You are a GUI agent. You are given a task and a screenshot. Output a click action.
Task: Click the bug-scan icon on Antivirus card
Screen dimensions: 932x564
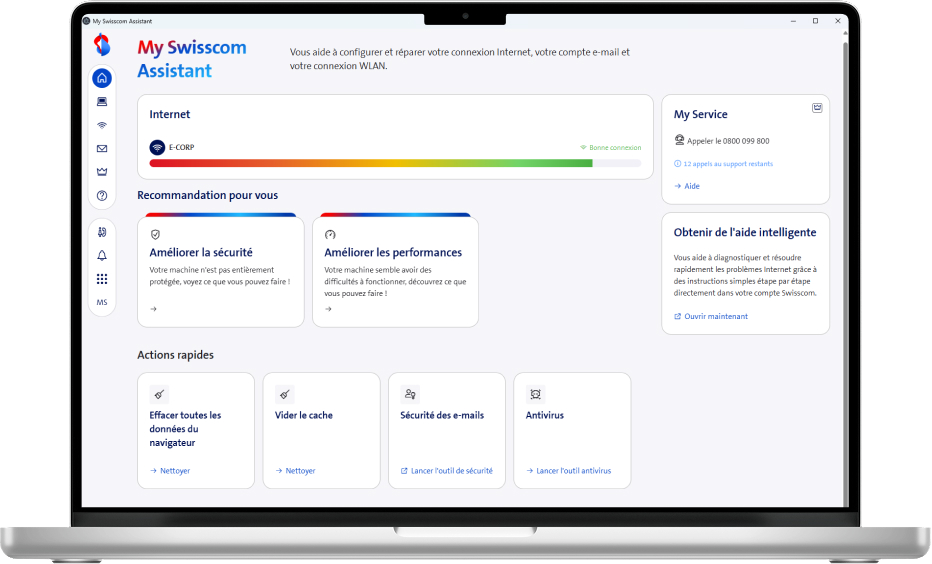536,394
